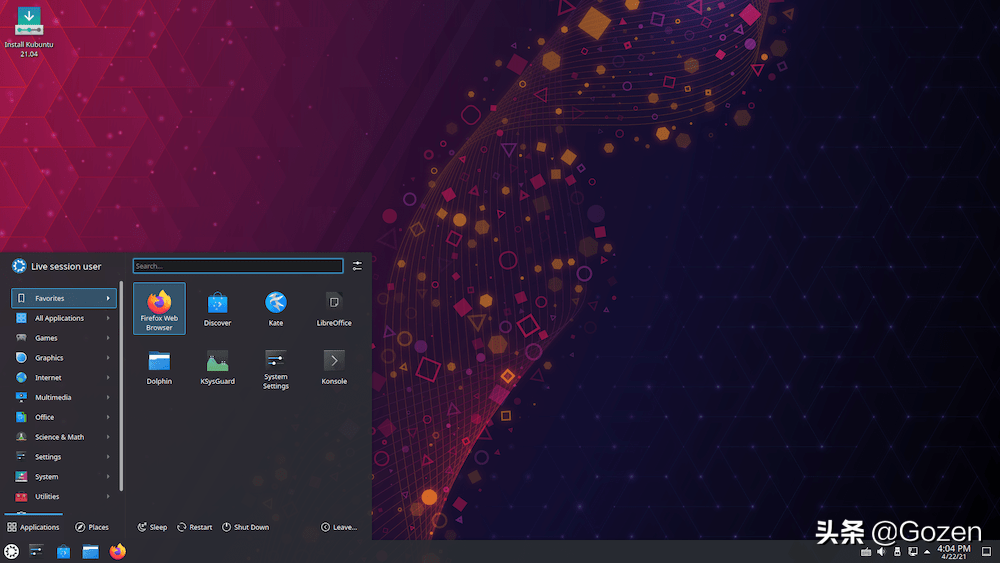
Task: Open the keyboard tray icon
Action: pos(865,552)
